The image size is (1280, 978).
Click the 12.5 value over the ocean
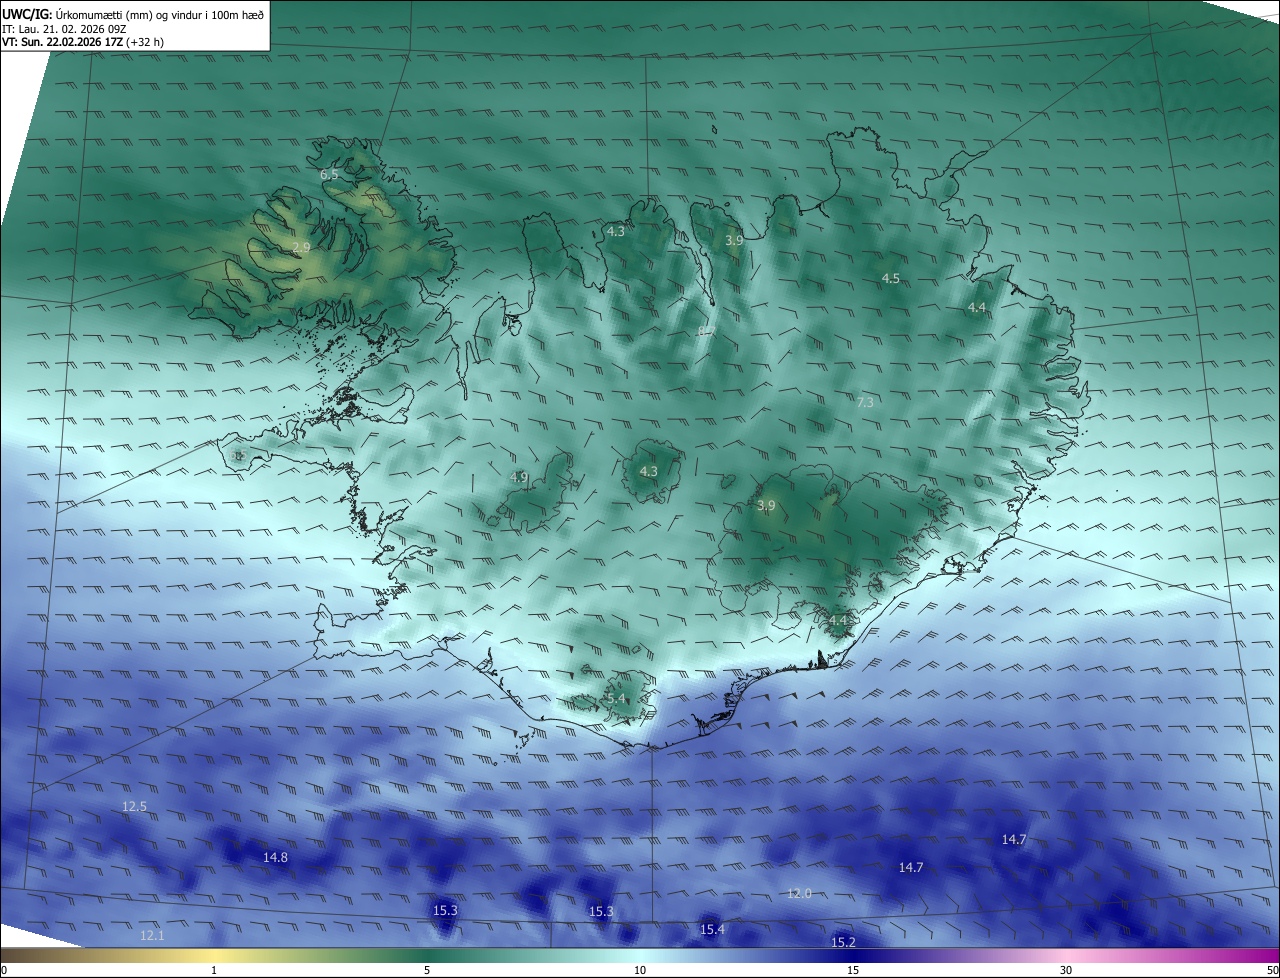coord(134,807)
